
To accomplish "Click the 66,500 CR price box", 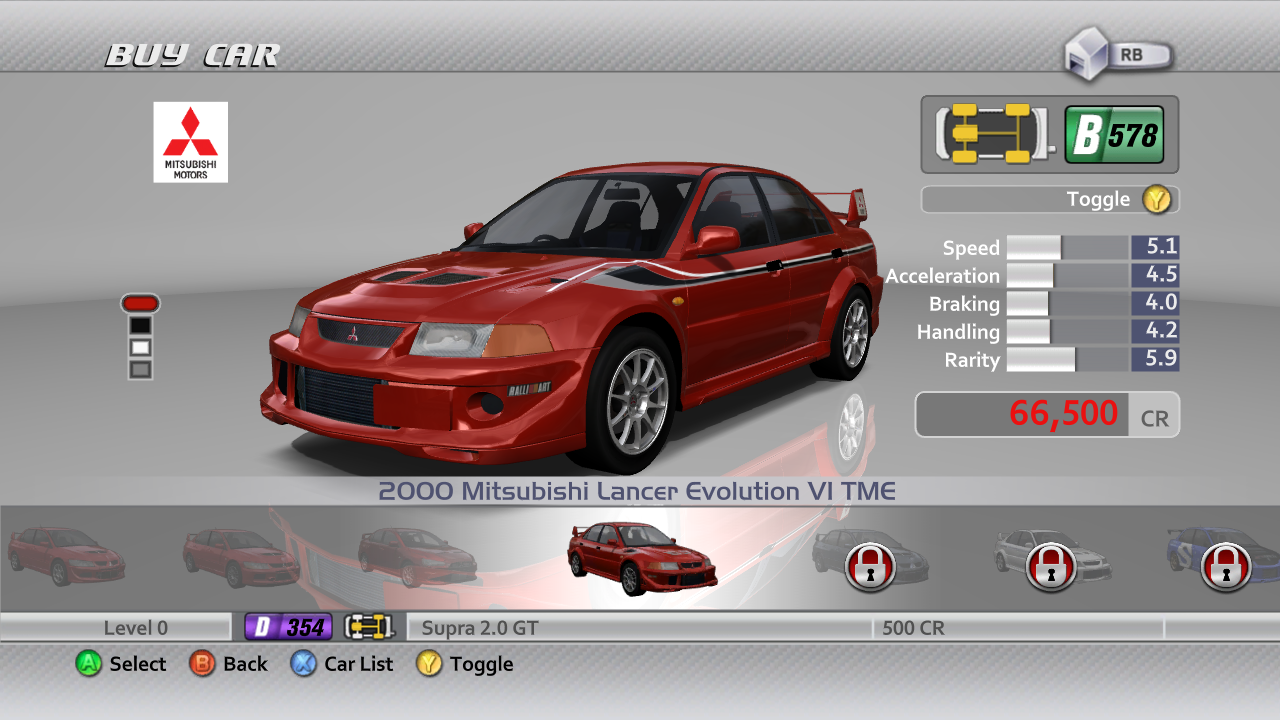I will click(x=1047, y=414).
